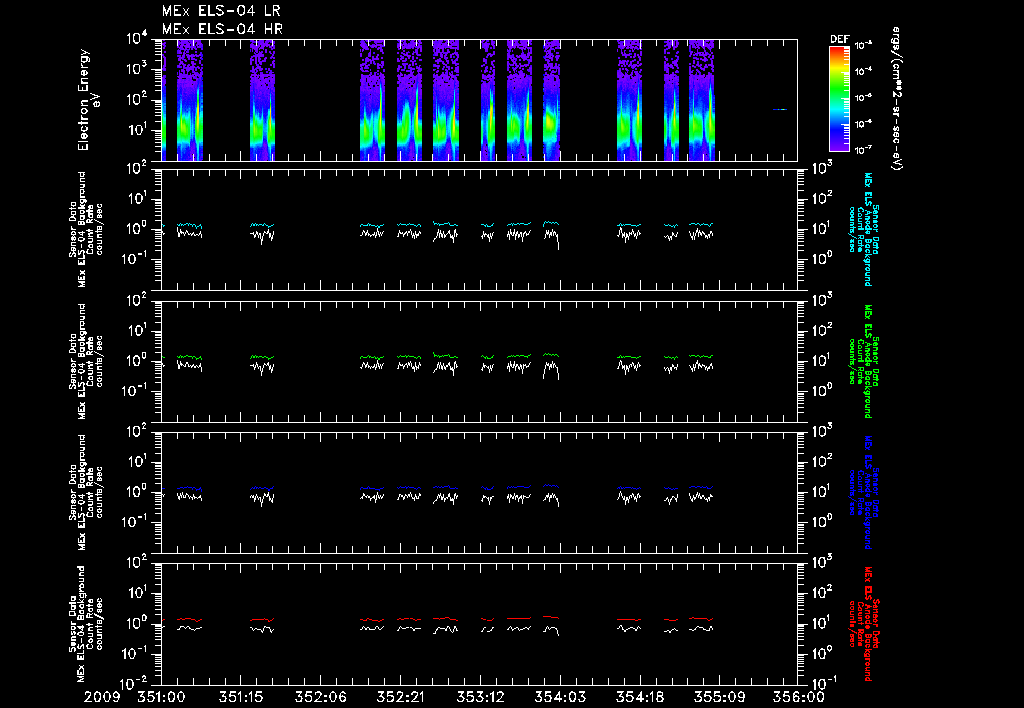This screenshot has height=708, width=1024.
Task: Click the '2009' year label on time axis
Action: tap(102, 698)
